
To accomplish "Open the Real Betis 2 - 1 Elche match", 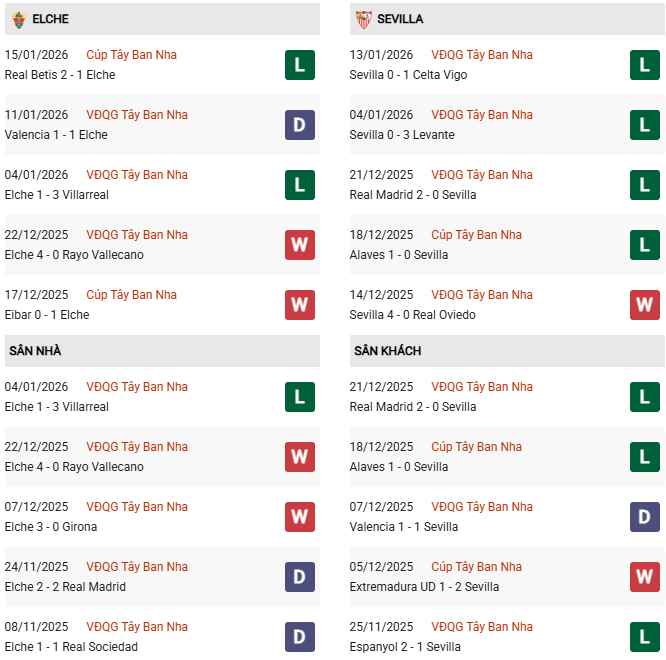I will tap(60, 75).
